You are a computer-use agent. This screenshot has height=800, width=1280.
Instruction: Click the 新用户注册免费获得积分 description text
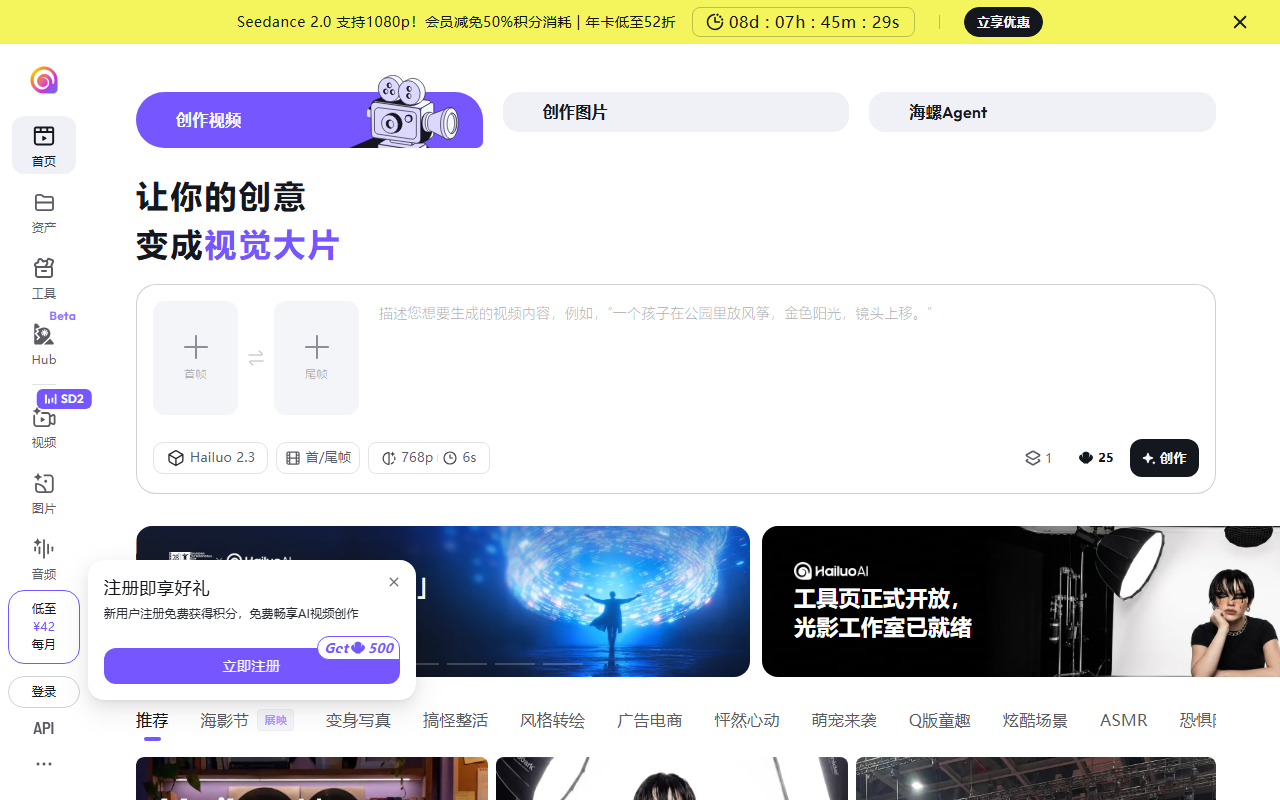click(231, 613)
